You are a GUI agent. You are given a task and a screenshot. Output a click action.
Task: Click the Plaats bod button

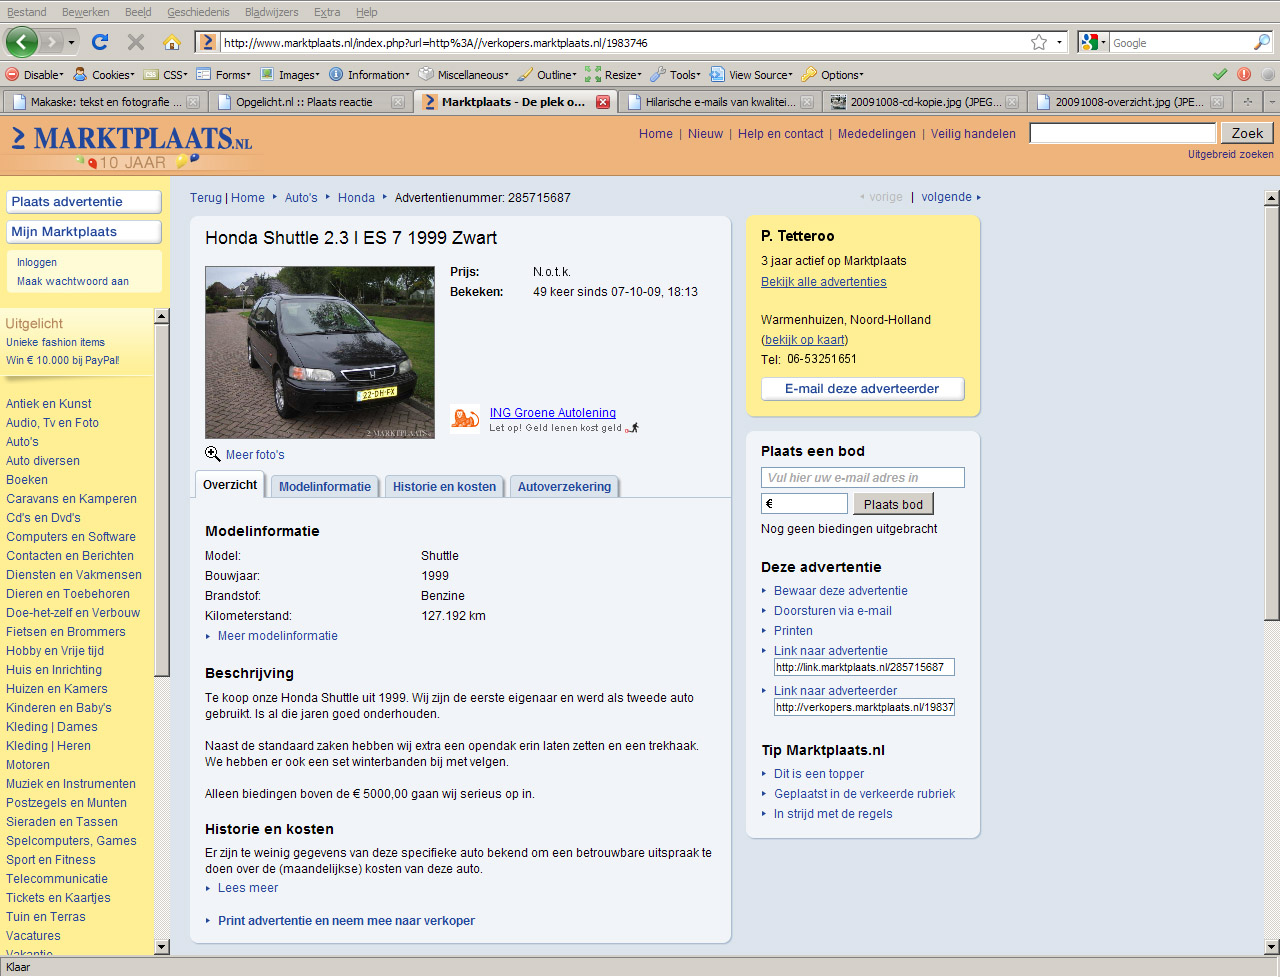tap(893, 504)
